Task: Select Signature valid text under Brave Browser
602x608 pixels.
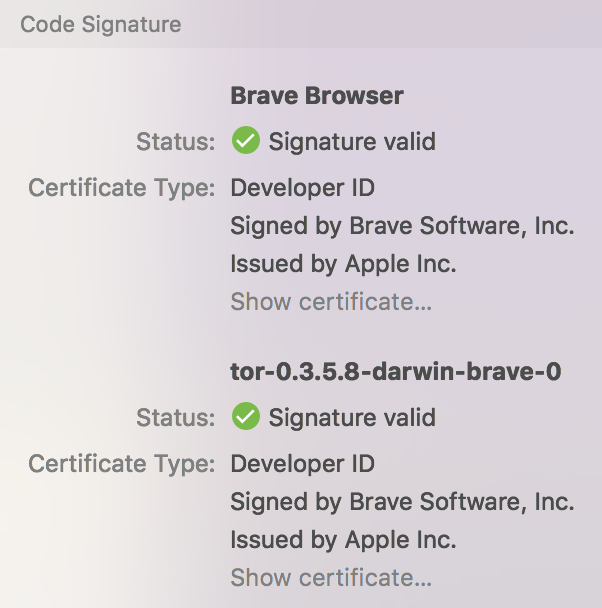Action: [352, 141]
